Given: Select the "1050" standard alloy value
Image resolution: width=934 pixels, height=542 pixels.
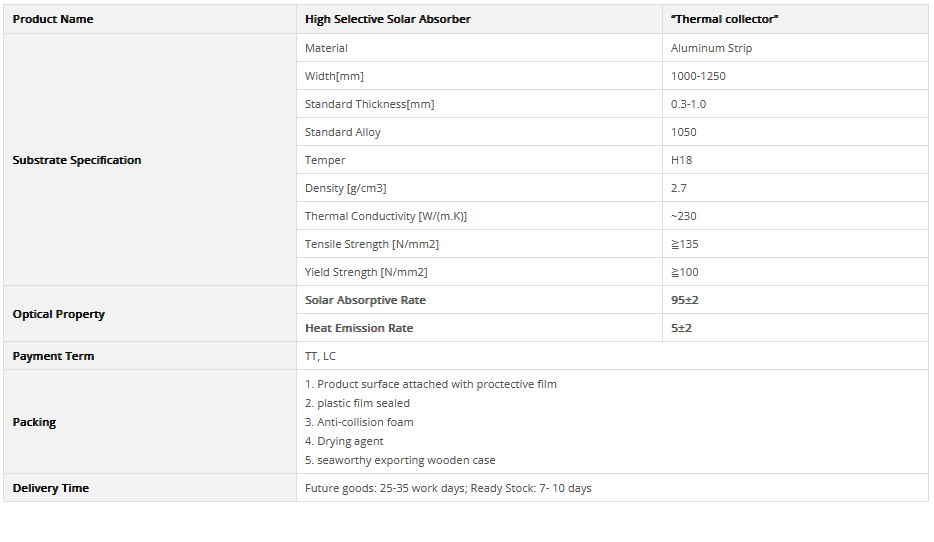Looking at the screenshot, I should point(684,132).
